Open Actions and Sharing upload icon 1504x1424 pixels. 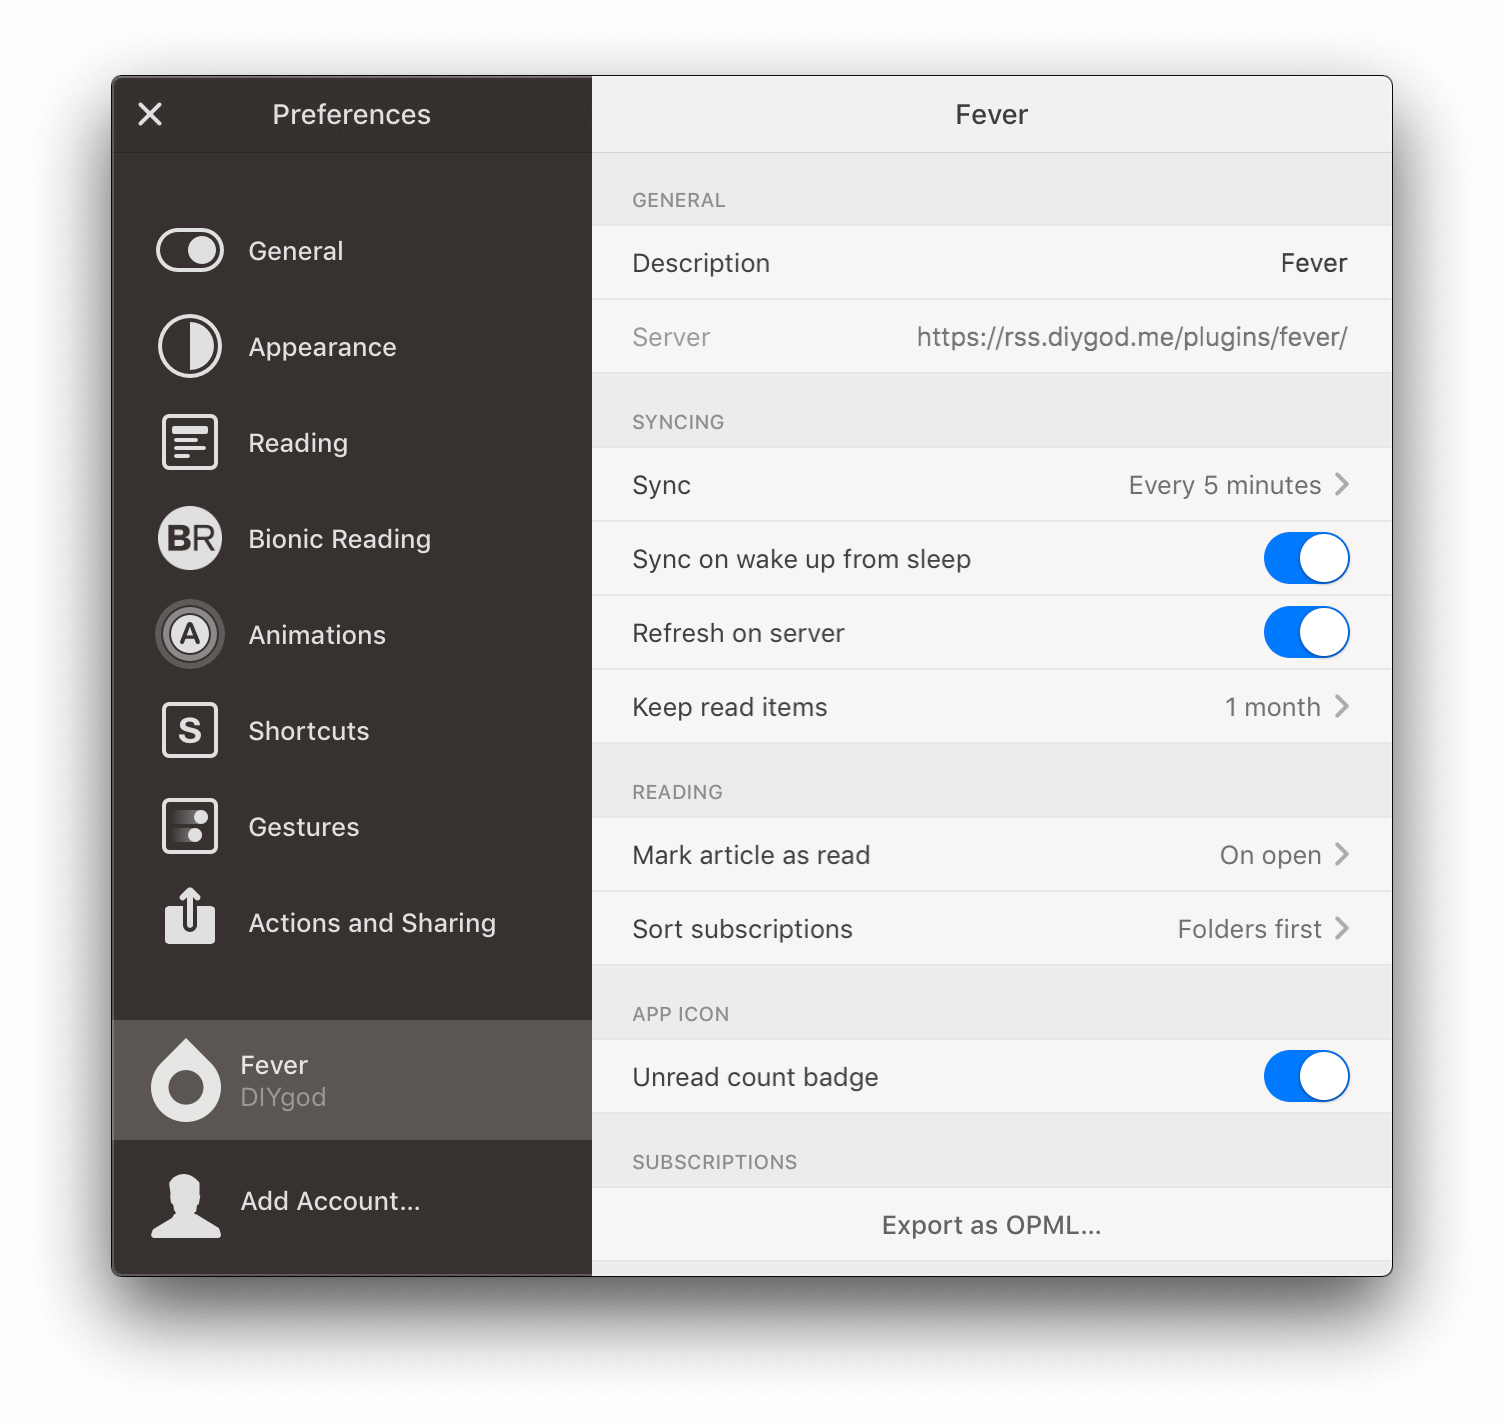(x=190, y=916)
